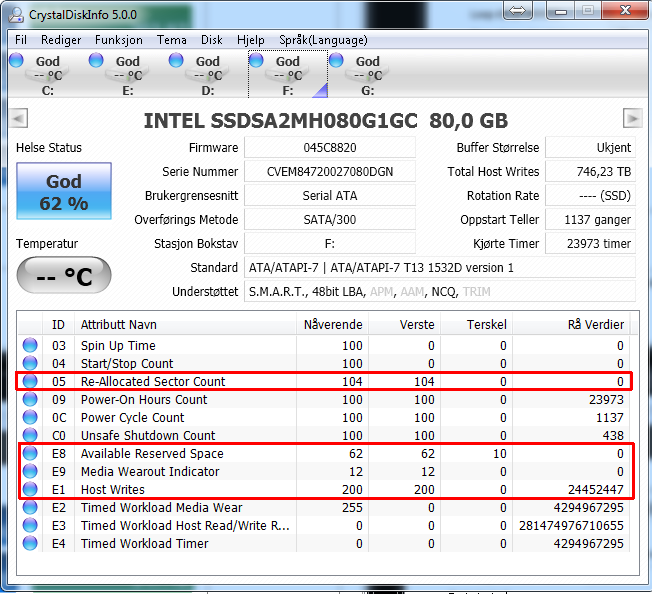The width and height of the screenshot is (652, 594).
Task: Click the Kjørte Timer 23973 timer field
Action: tap(590, 244)
